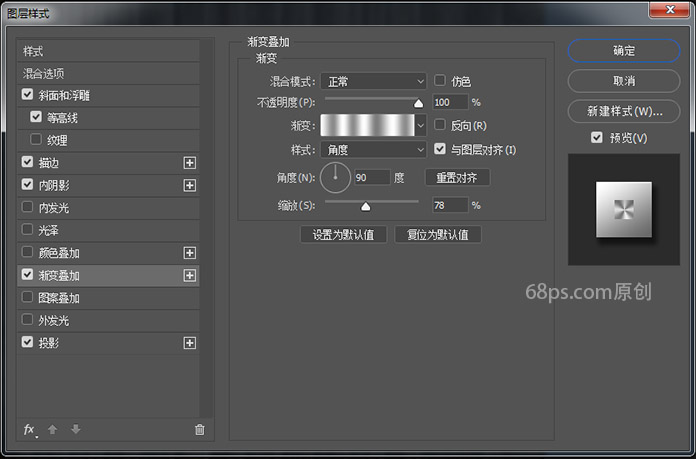The width and height of the screenshot is (696, 459).
Task: Click the 重置对齐 button
Action: 457,178
